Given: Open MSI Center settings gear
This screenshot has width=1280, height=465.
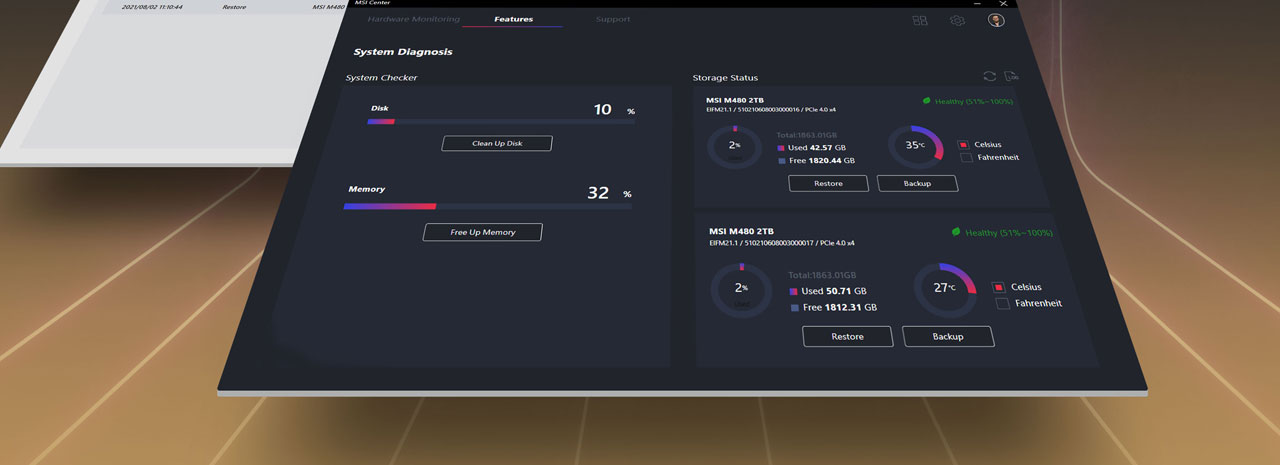Looking at the screenshot, I should (957, 20).
